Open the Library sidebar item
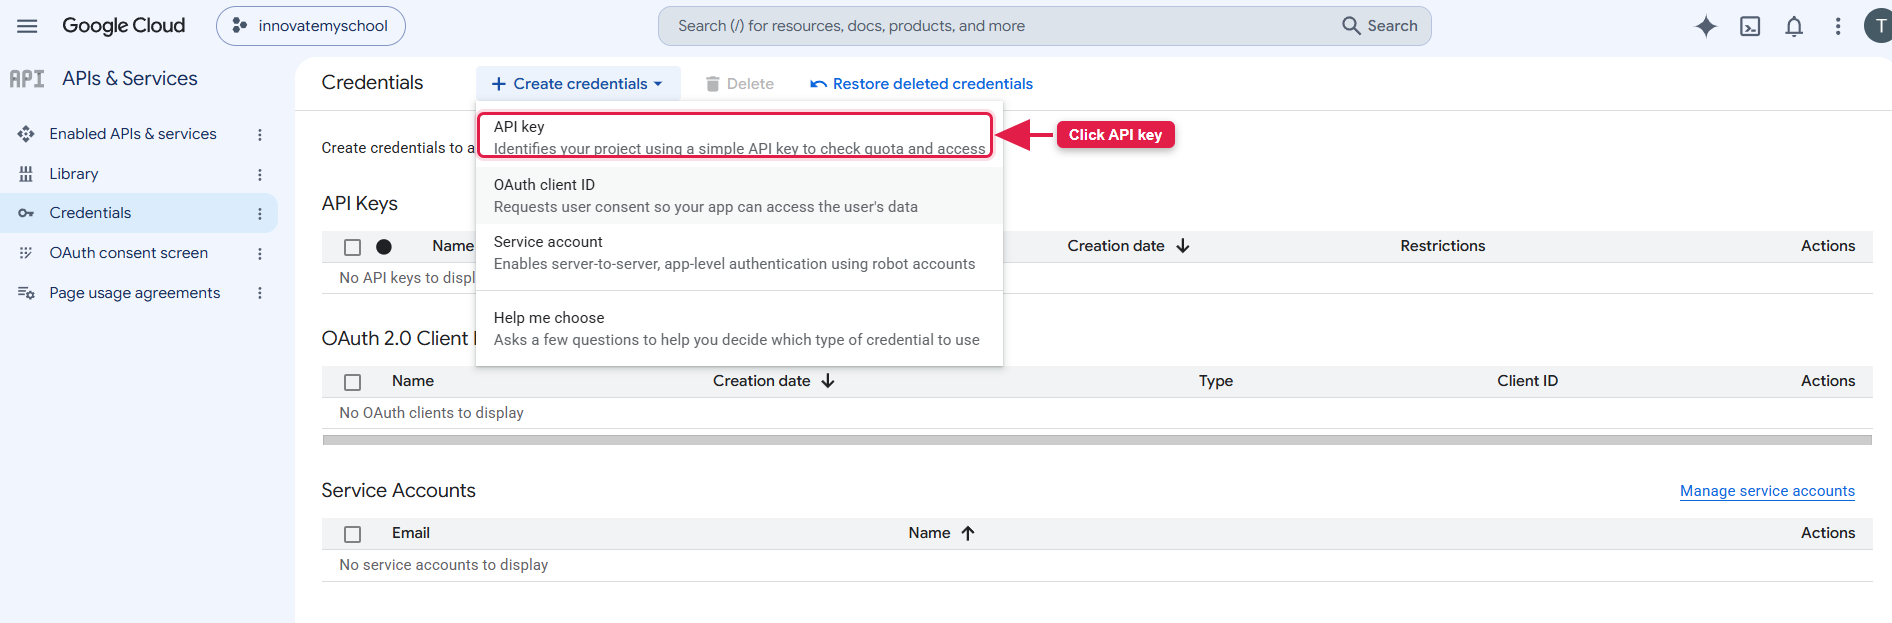The height and width of the screenshot is (623, 1892). [x=74, y=174]
